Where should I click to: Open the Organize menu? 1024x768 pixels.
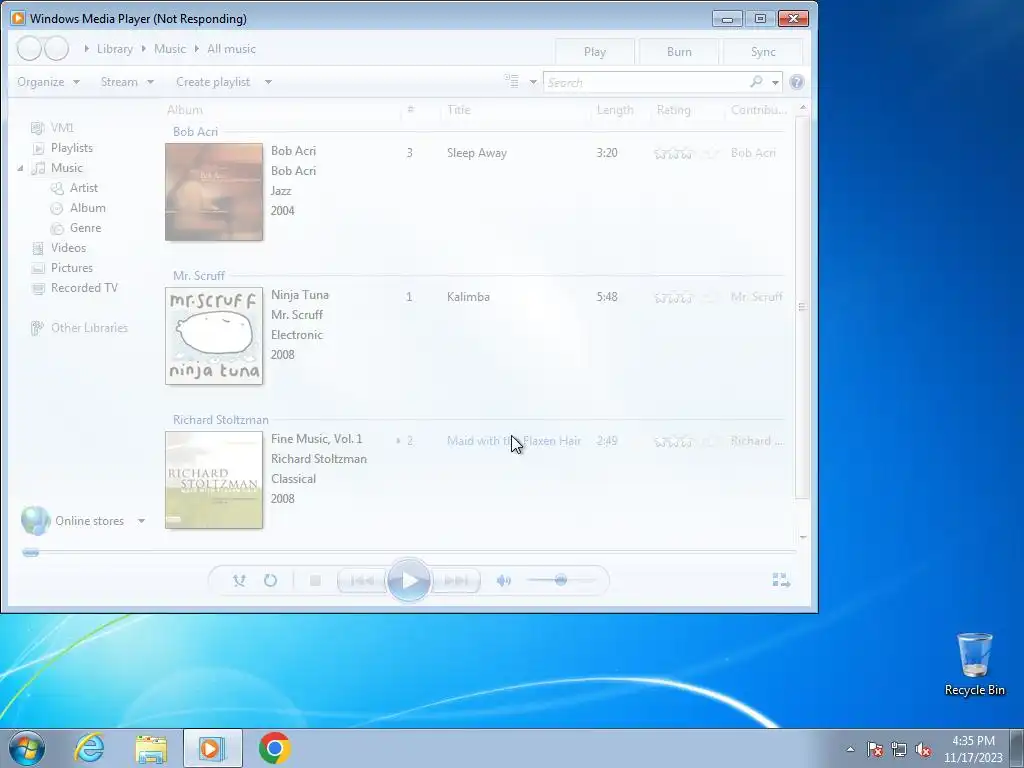(48, 82)
